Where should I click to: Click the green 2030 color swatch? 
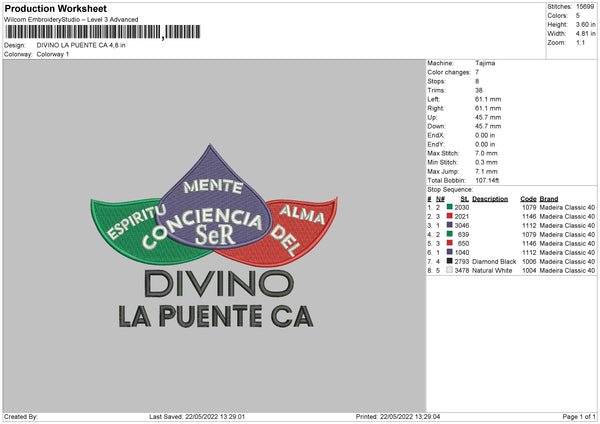pyautogui.click(x=450, y=207)
